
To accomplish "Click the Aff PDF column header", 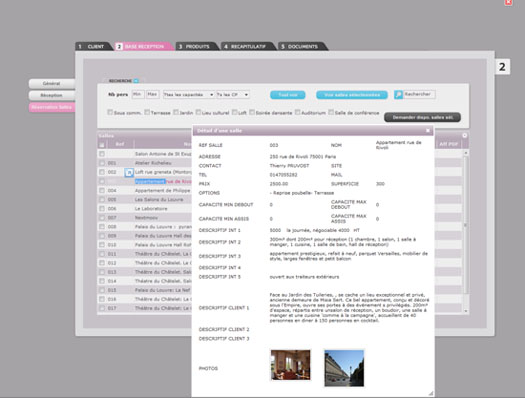I will coord(448,144).
